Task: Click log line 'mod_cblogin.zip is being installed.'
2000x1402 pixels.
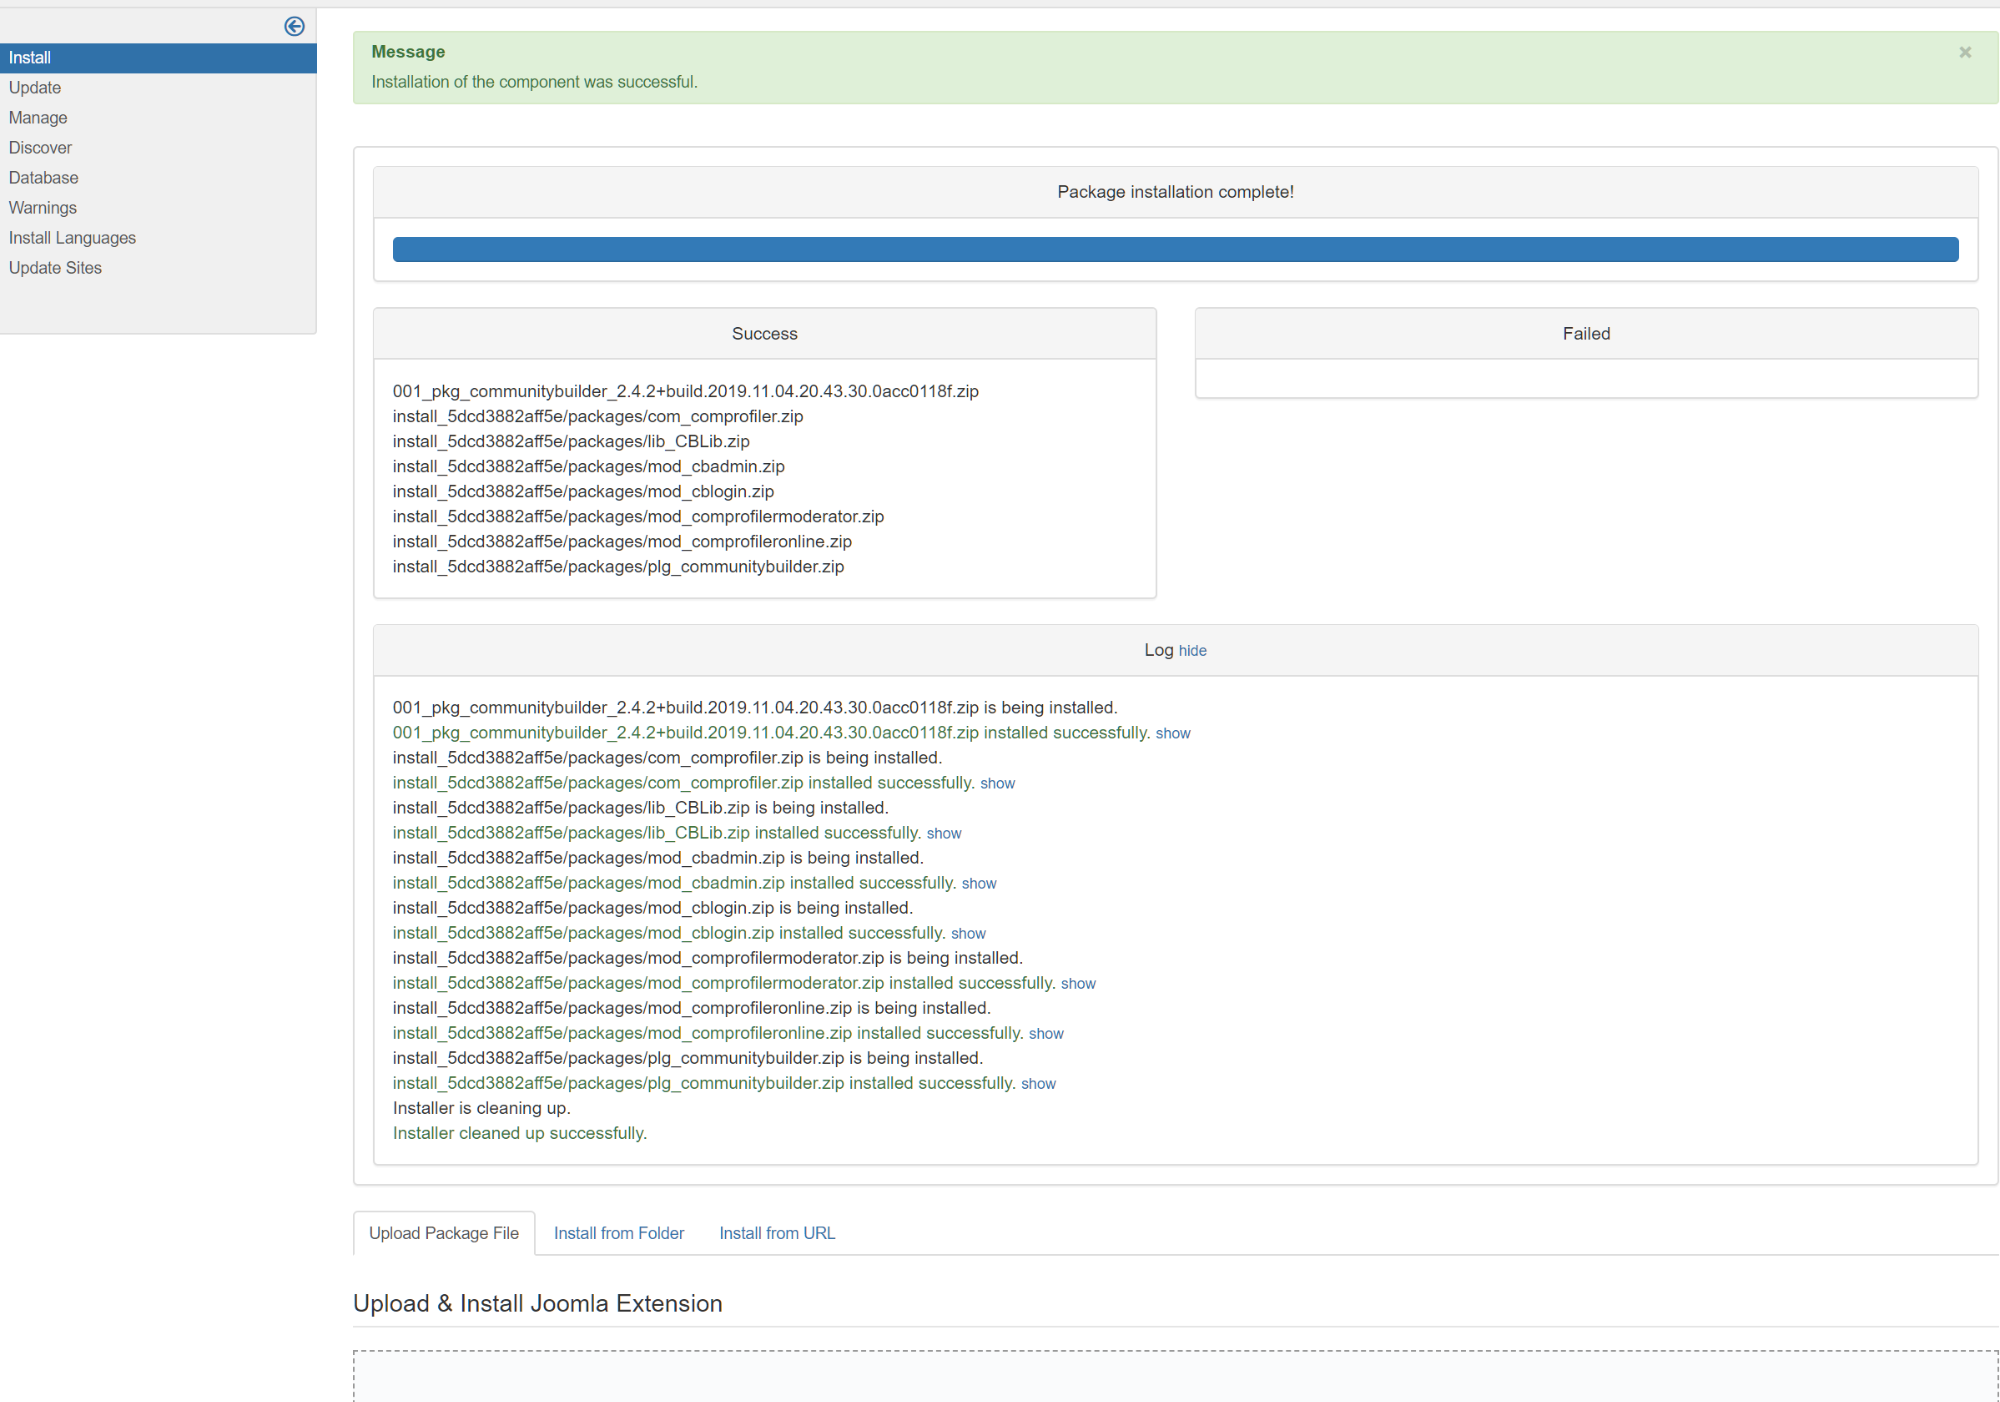Action: coord(652,908)
